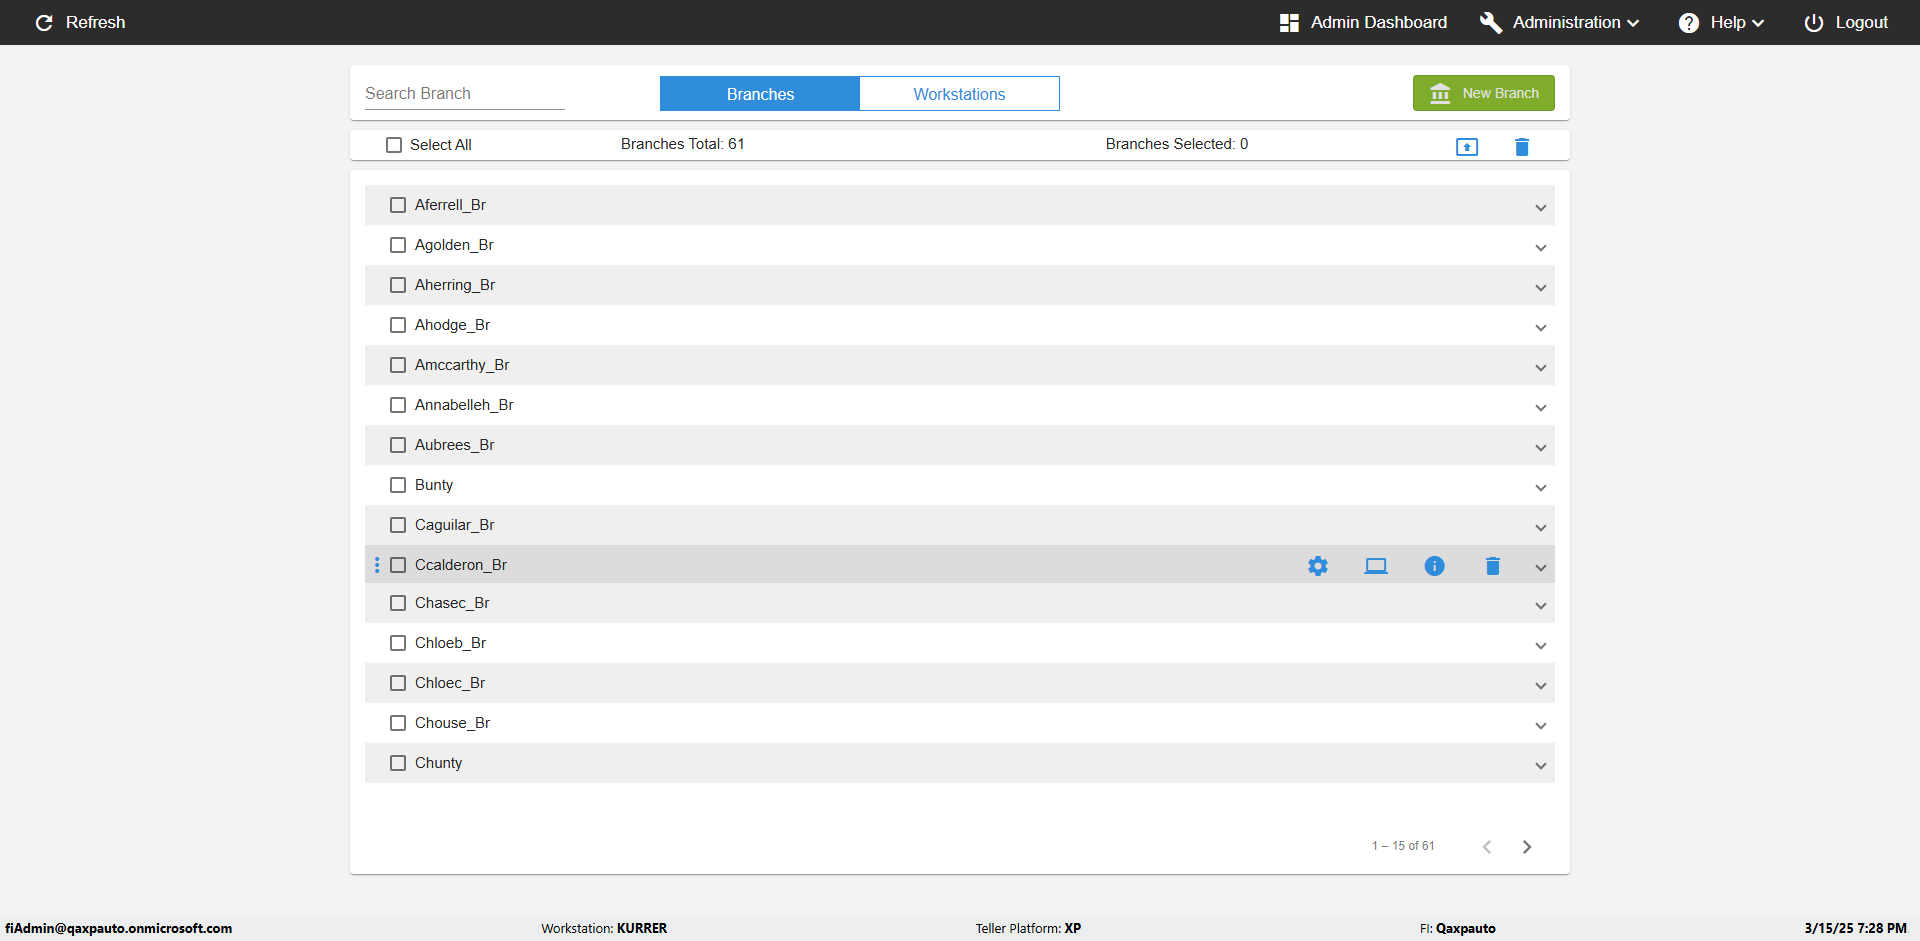Check the Aferrell_Br branch checkbox
The height and width of the screenshot is (941, 1920).
pos(398,205)
